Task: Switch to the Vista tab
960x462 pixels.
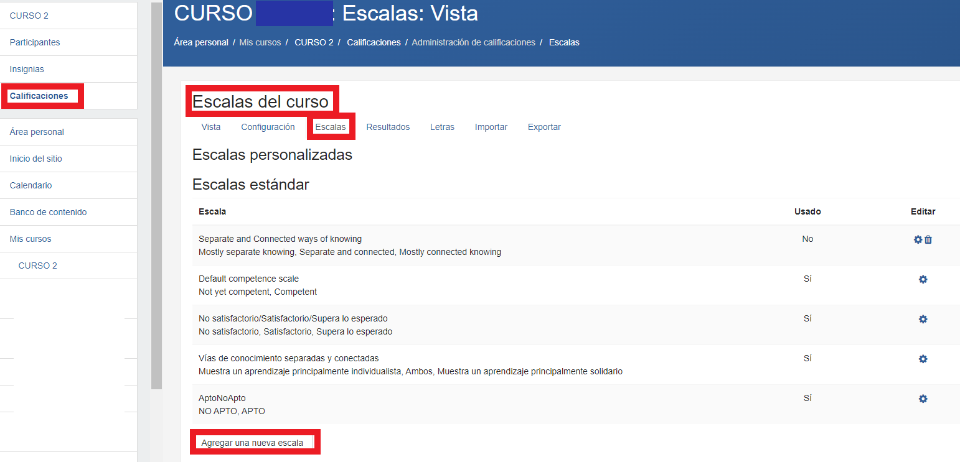Action: 211,127
